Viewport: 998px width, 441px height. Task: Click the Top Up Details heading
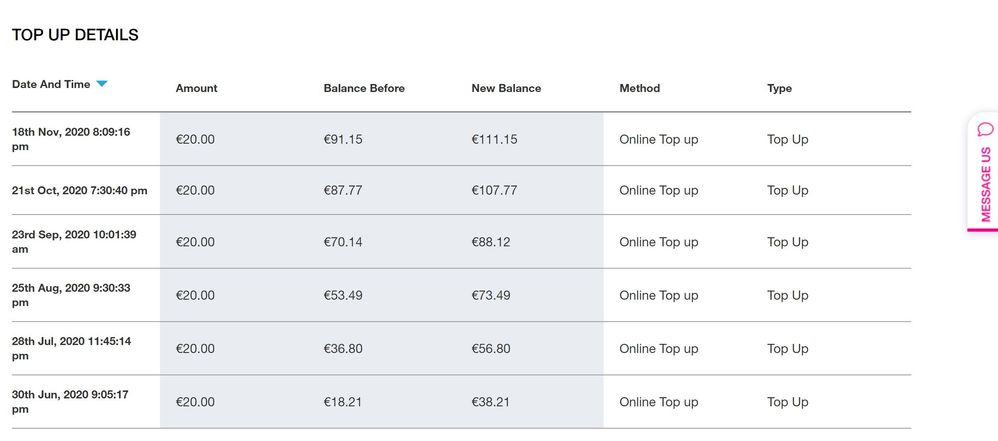point(75,35)
